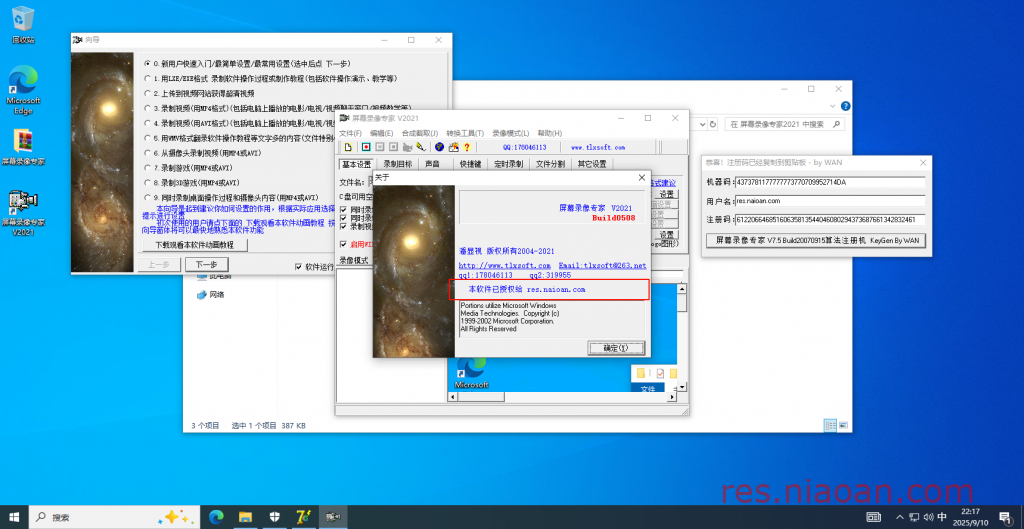
Task: Click the yellow question mark help icon
Action: coord(466,147)
